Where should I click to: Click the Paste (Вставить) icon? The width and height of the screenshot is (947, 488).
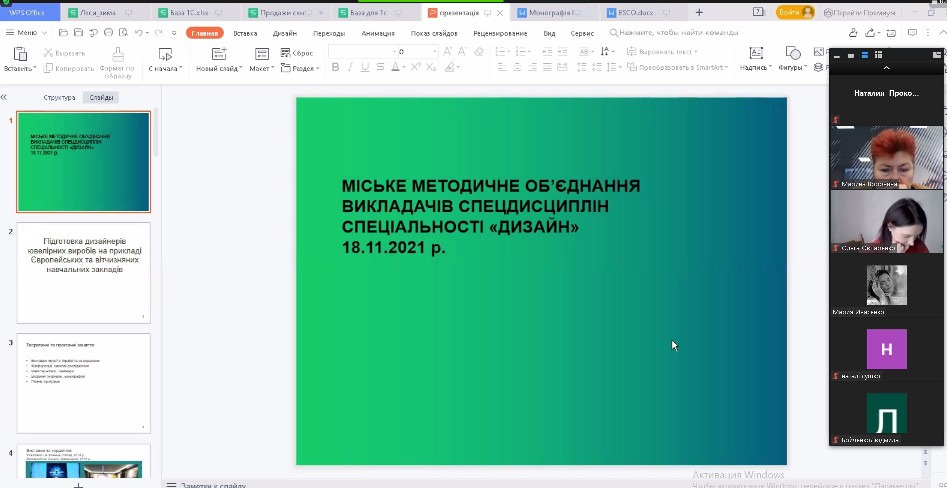pyautogui.click(x=18, y=54)
